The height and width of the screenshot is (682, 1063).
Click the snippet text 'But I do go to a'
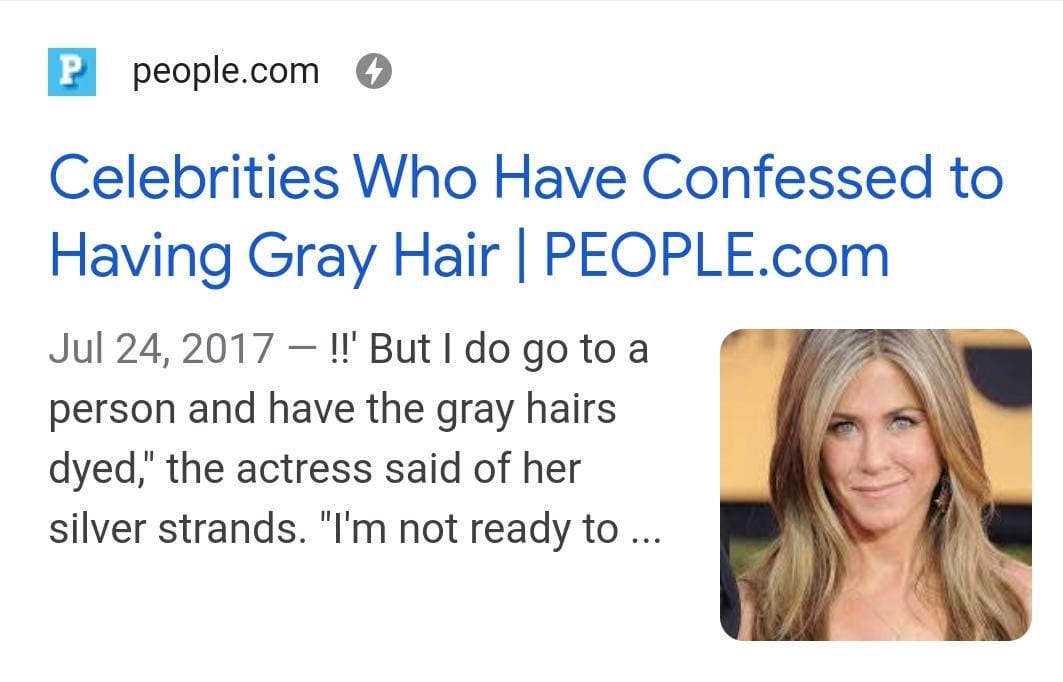point(509,349)
